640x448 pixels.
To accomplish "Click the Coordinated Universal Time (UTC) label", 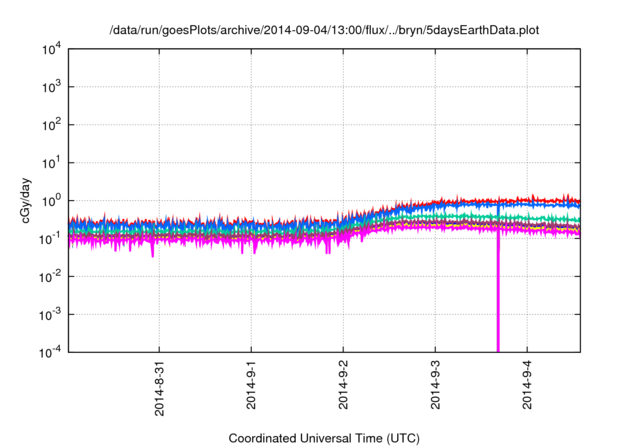I will pos(324,438).
